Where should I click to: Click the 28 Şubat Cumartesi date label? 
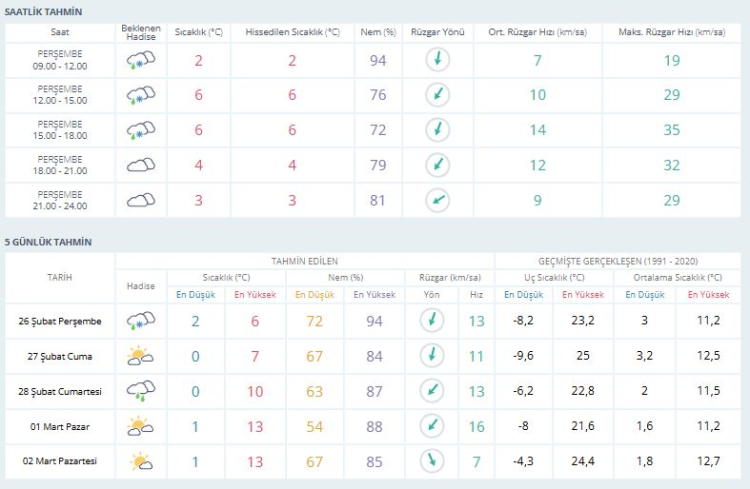coord(60,391)
